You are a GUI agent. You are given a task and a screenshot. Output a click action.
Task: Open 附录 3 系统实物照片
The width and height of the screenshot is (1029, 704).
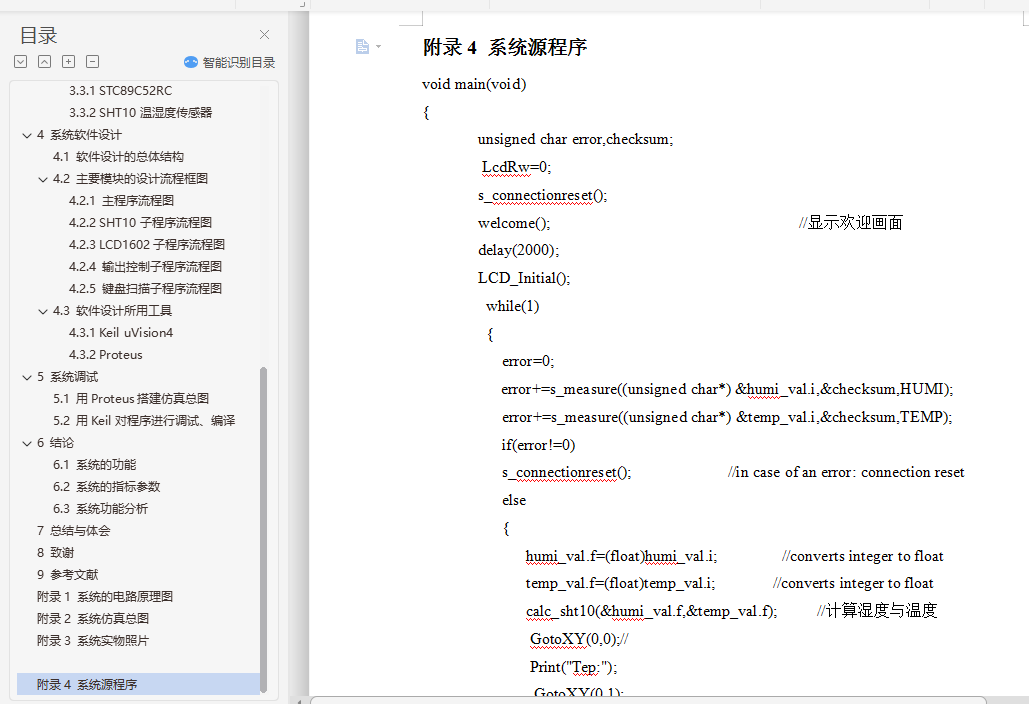(93, 641)
